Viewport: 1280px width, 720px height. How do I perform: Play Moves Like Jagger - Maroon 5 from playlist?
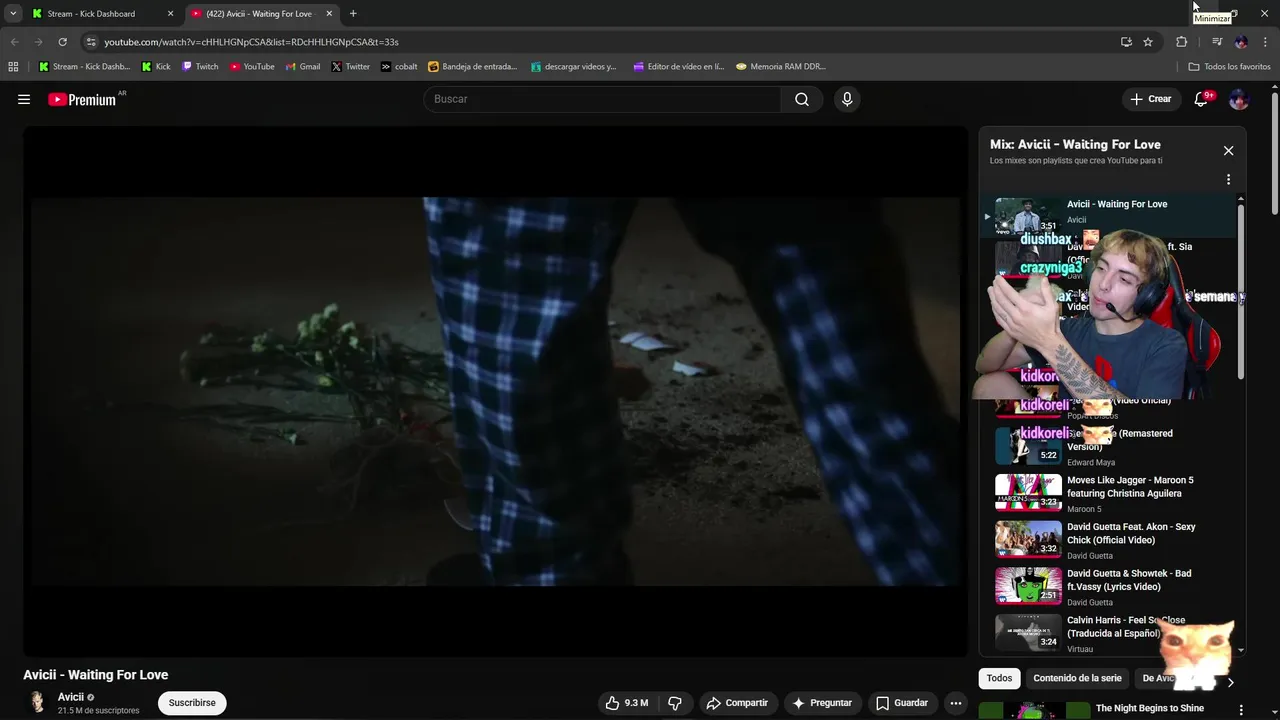[1110, 493]
